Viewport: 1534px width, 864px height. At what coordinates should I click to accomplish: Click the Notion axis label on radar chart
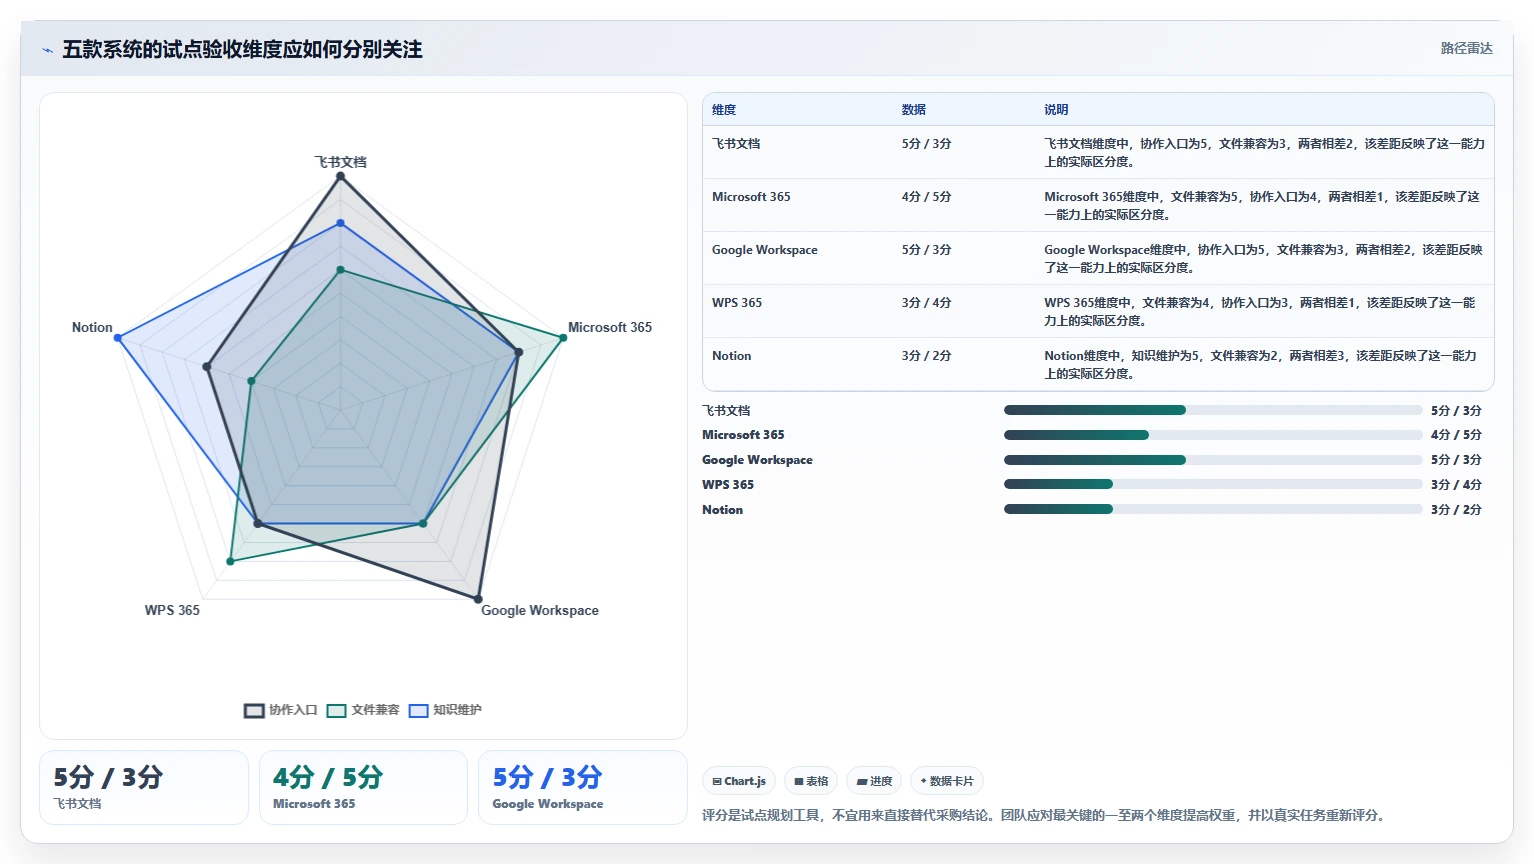[x=92, y=327]
